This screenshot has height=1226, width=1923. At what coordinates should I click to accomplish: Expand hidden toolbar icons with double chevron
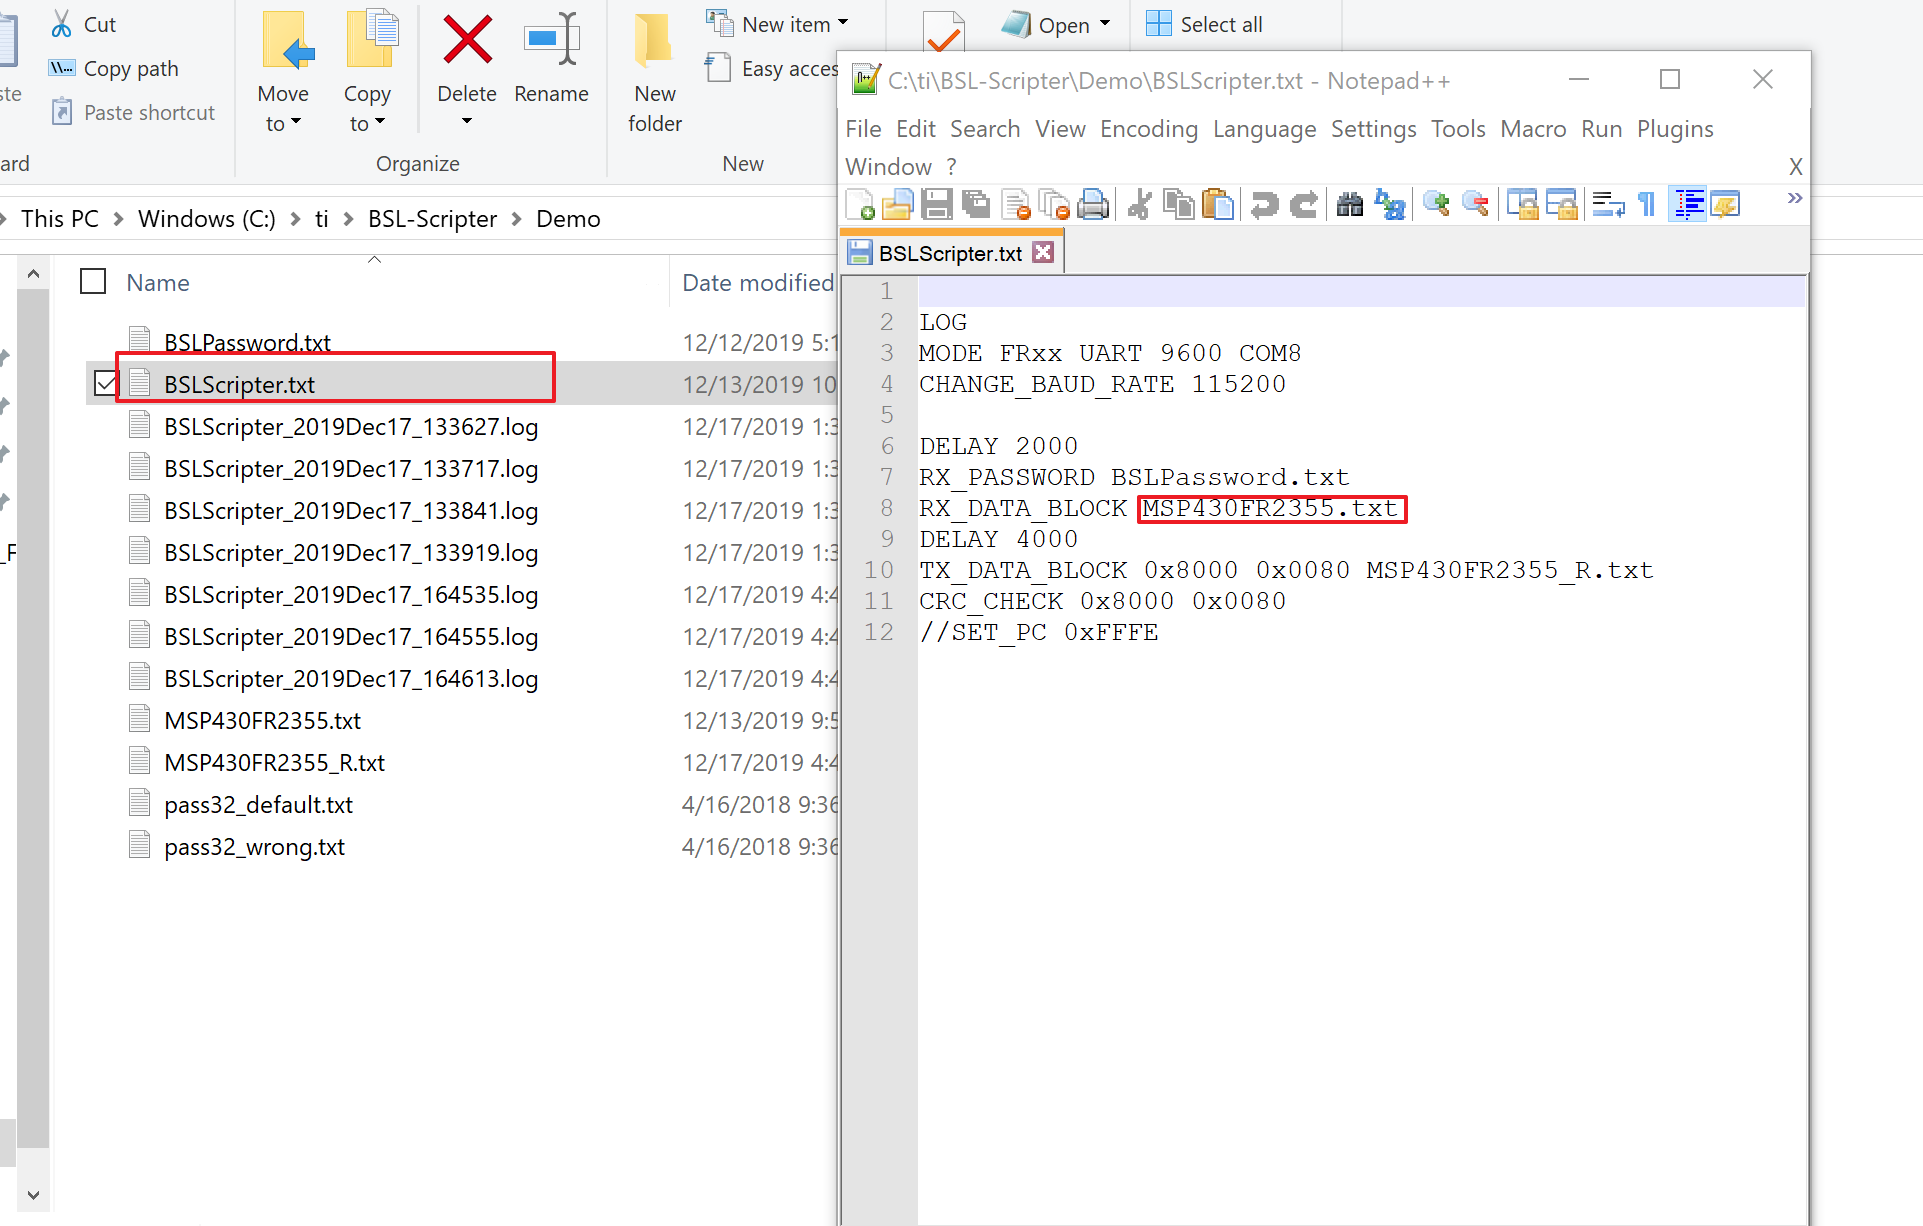click(x=1794, y=198)
